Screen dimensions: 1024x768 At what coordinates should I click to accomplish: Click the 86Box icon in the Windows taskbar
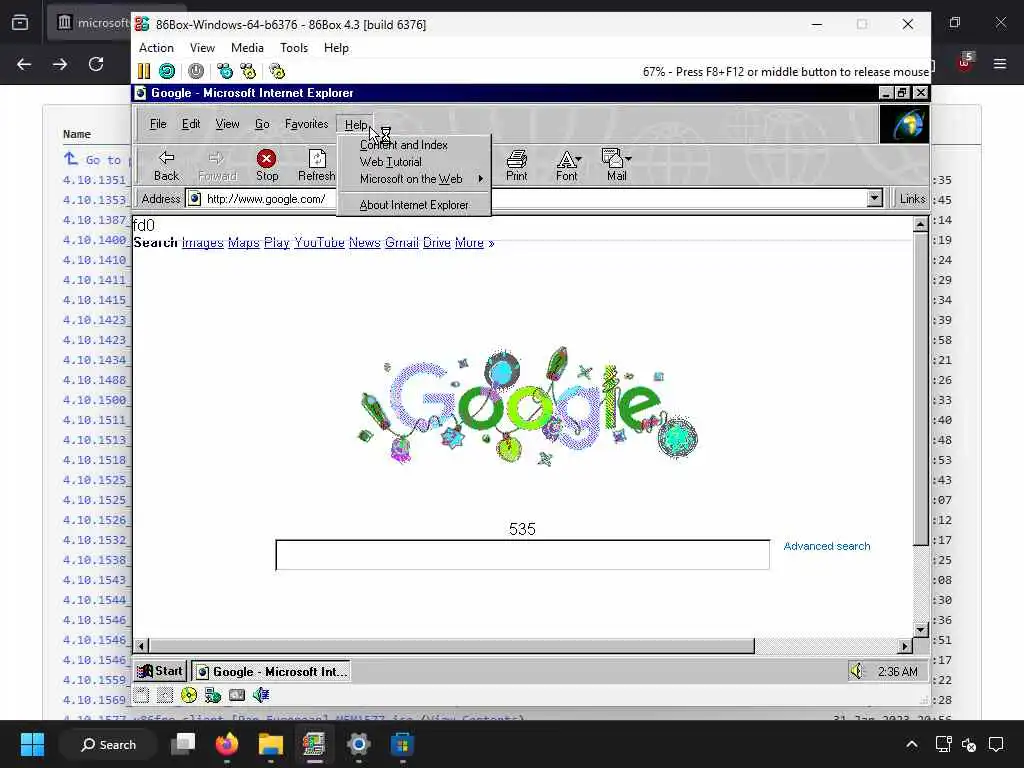click(x=314, y=744)
